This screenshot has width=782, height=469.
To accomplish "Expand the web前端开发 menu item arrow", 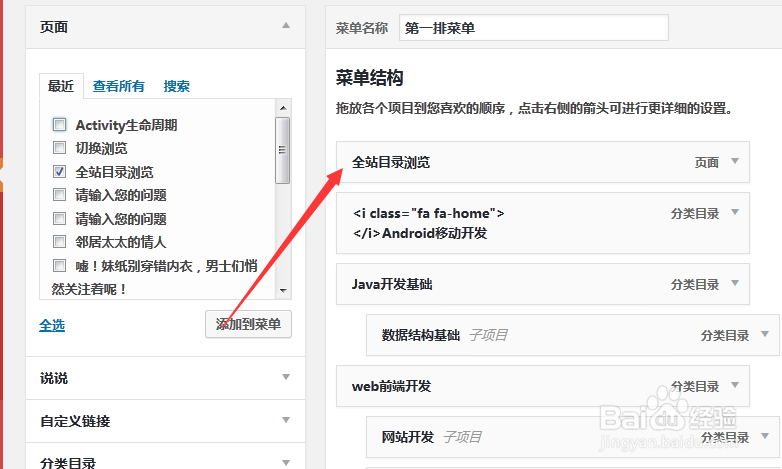I will click(735, 385).
